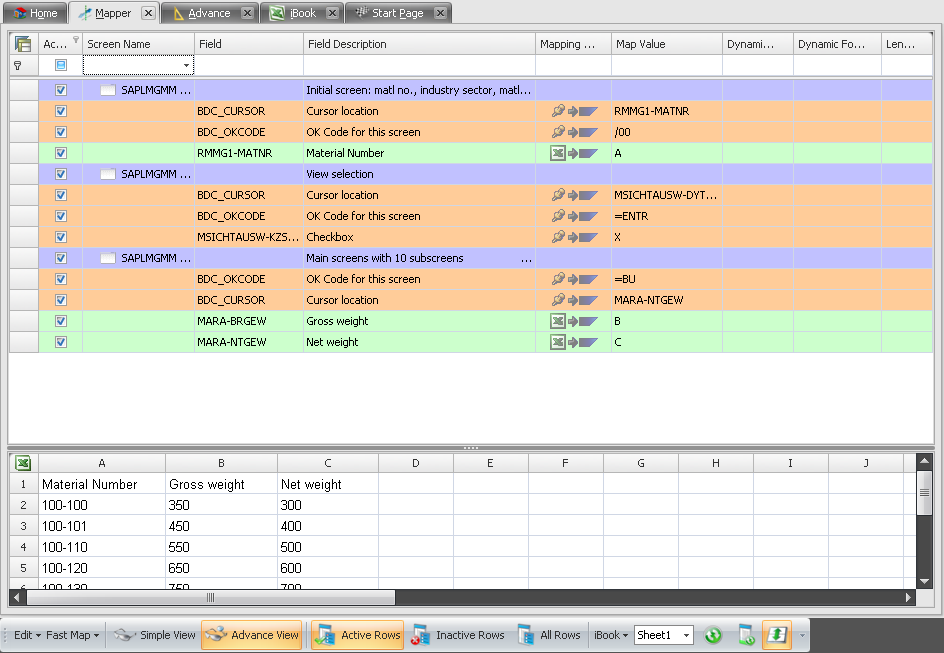
Task: Click the Excel icon in spreadsheet corner
Action: 23,463
